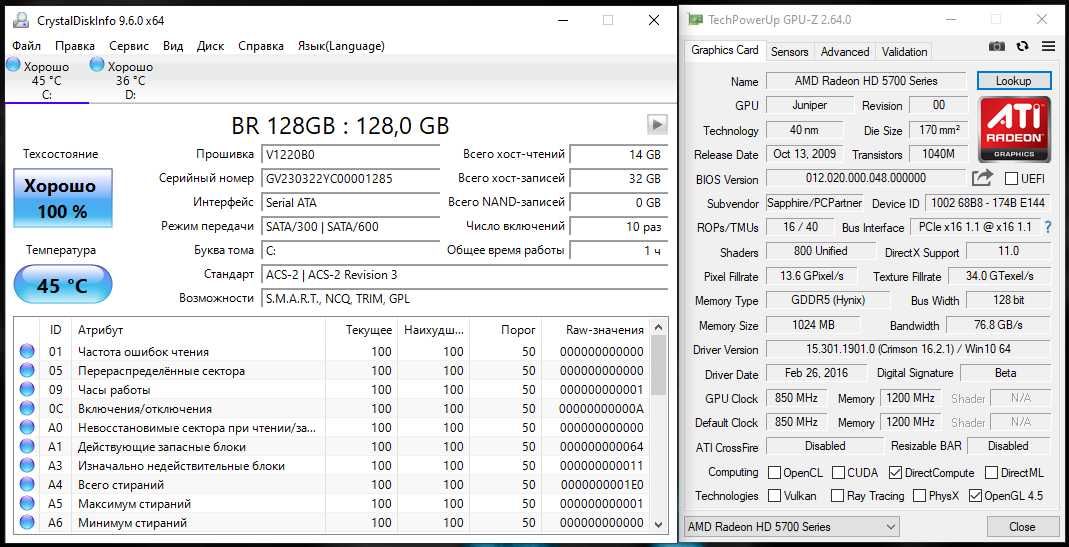
Task: Select drive D: status orb
Action: tap(97, 65)
